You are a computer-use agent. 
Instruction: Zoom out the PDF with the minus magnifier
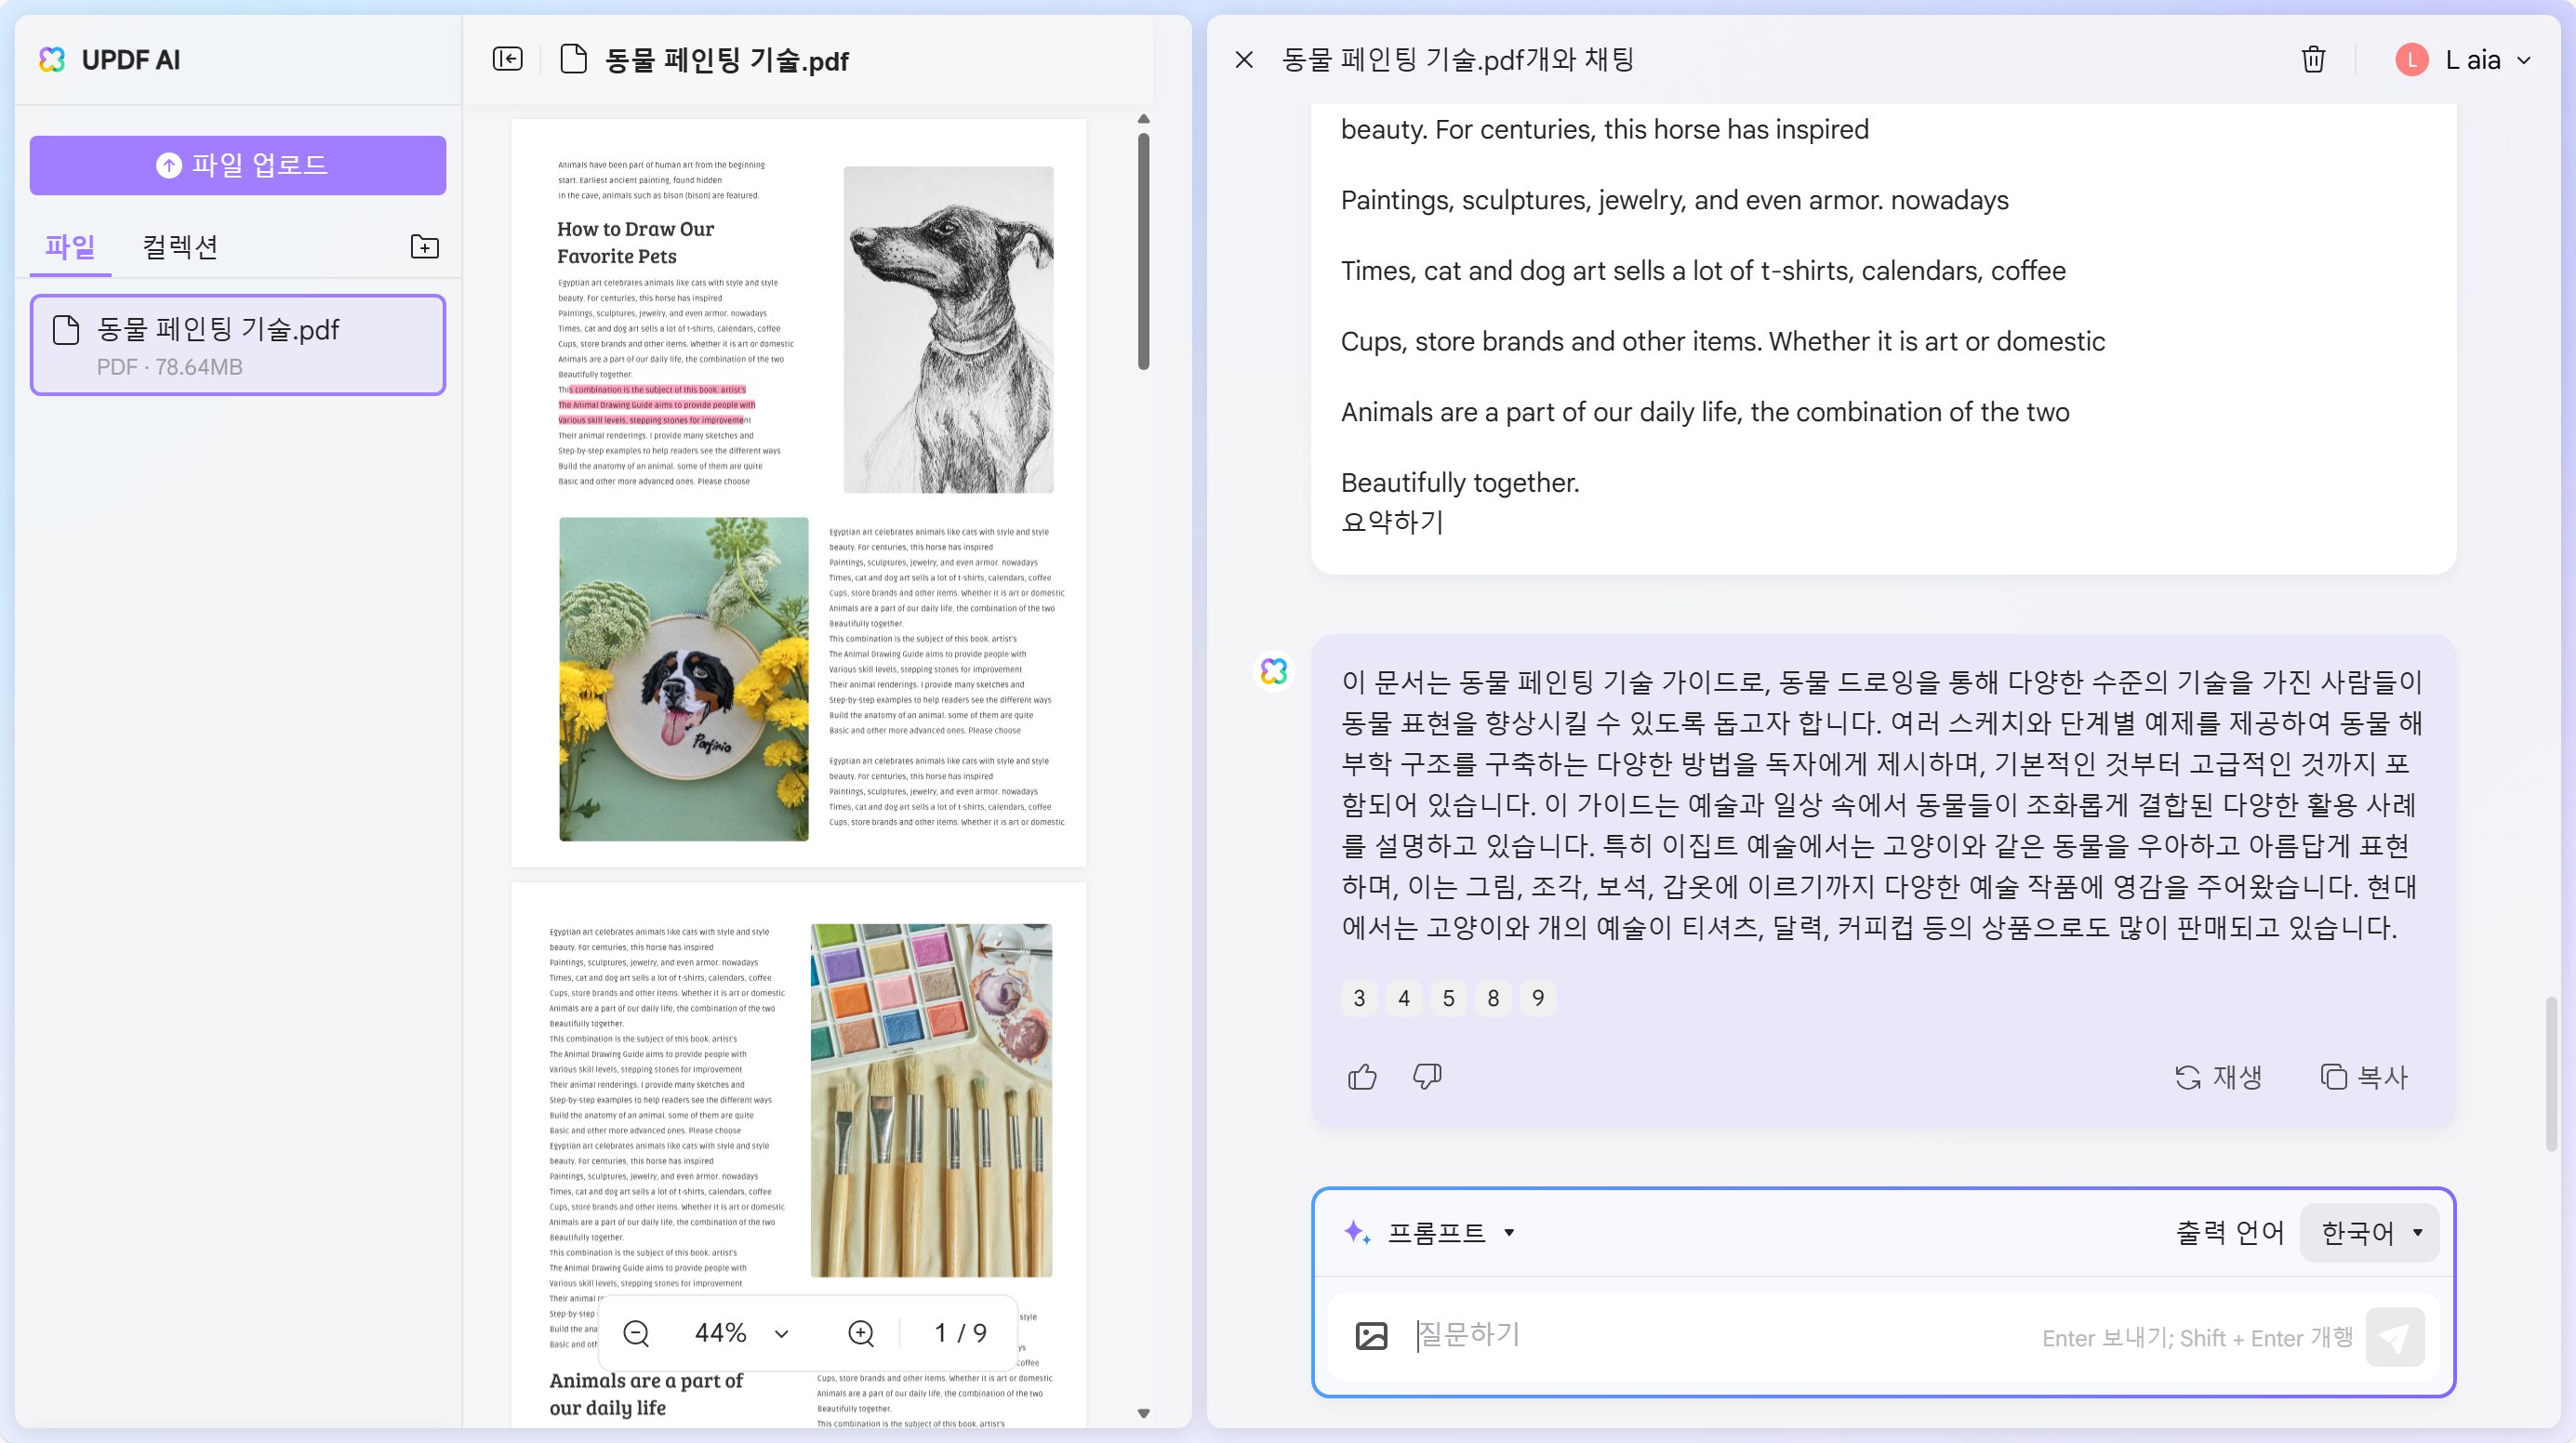[x=636, y=1333]
